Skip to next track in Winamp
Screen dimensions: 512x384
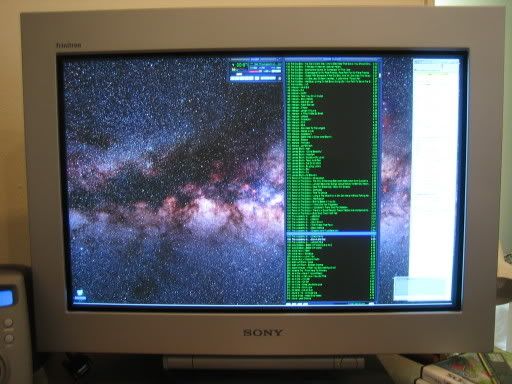pos(251,78)
